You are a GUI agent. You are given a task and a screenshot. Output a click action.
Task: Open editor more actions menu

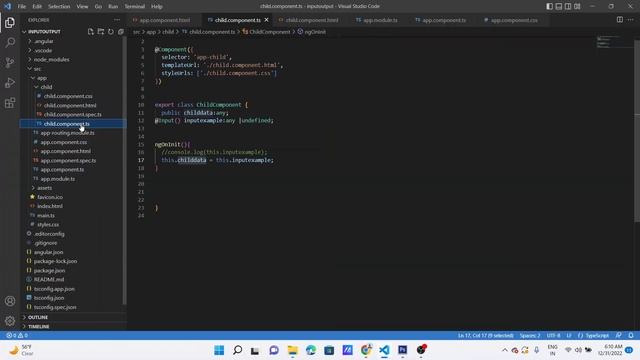tap(631, 20)
